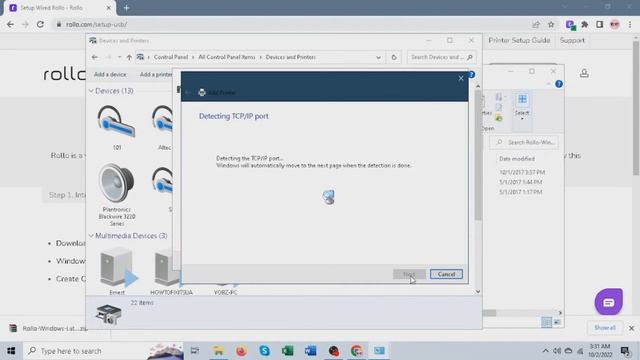This screenshot has width=640, height=360.
Task: Share this page icon in address bar
Action: 536,24
